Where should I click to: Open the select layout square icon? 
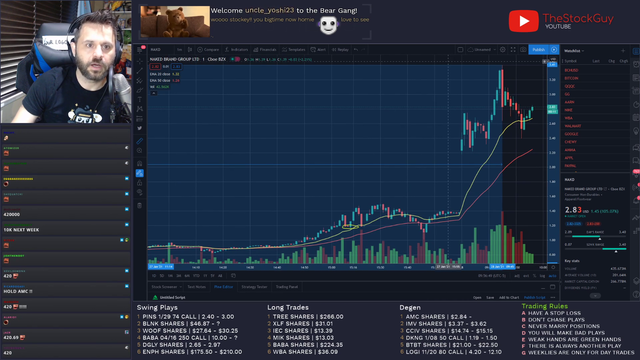coord(460,49)
